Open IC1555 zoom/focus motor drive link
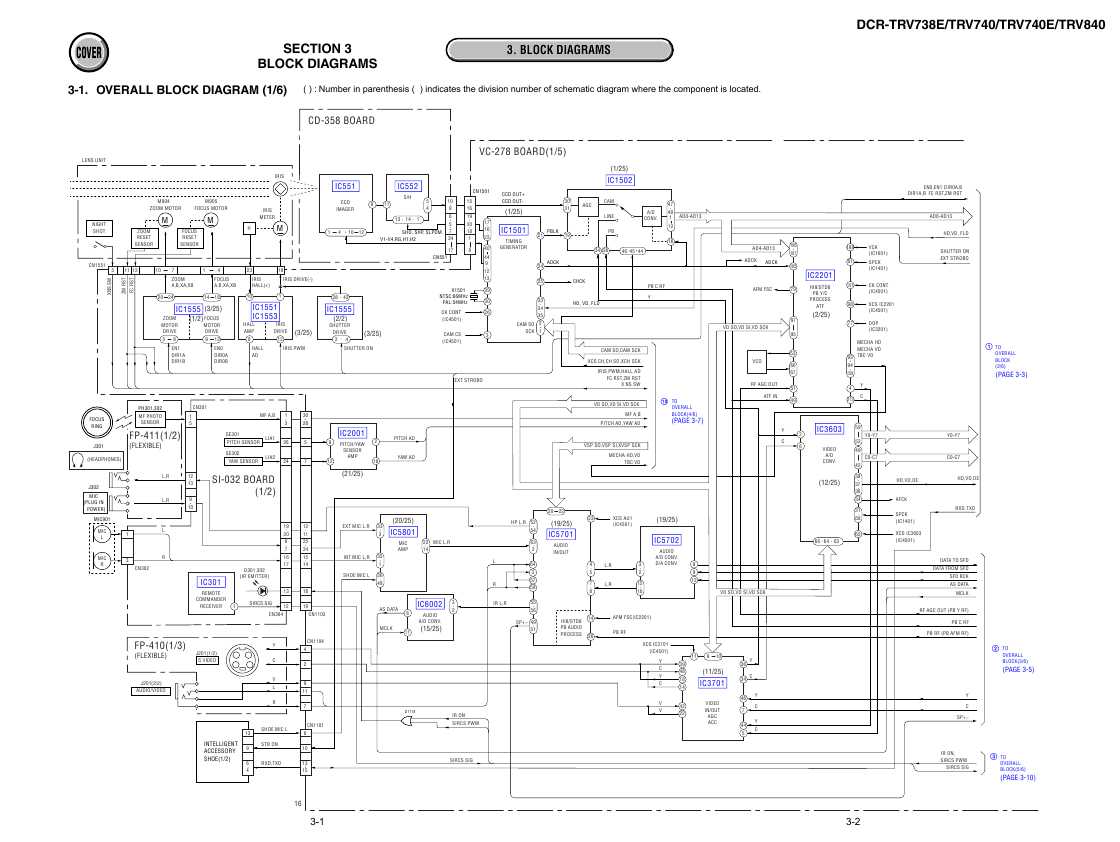Screen dimensions: 1120x842 (x=188, y=309)
